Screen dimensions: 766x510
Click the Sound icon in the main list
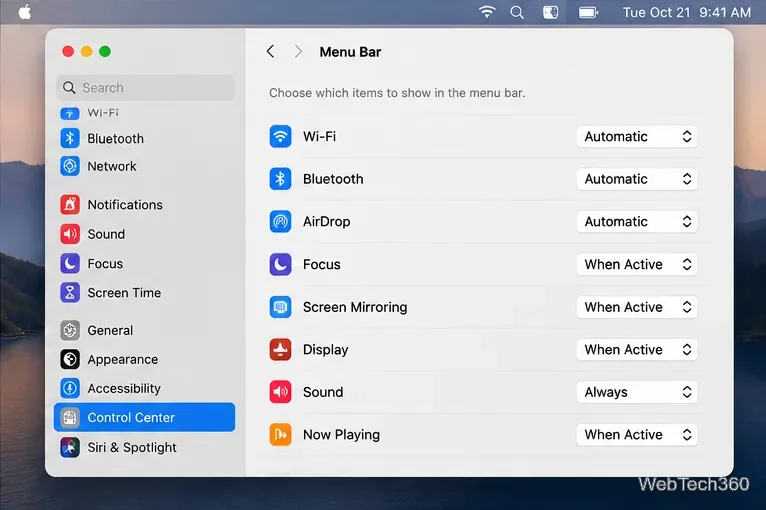coord(280,392)
